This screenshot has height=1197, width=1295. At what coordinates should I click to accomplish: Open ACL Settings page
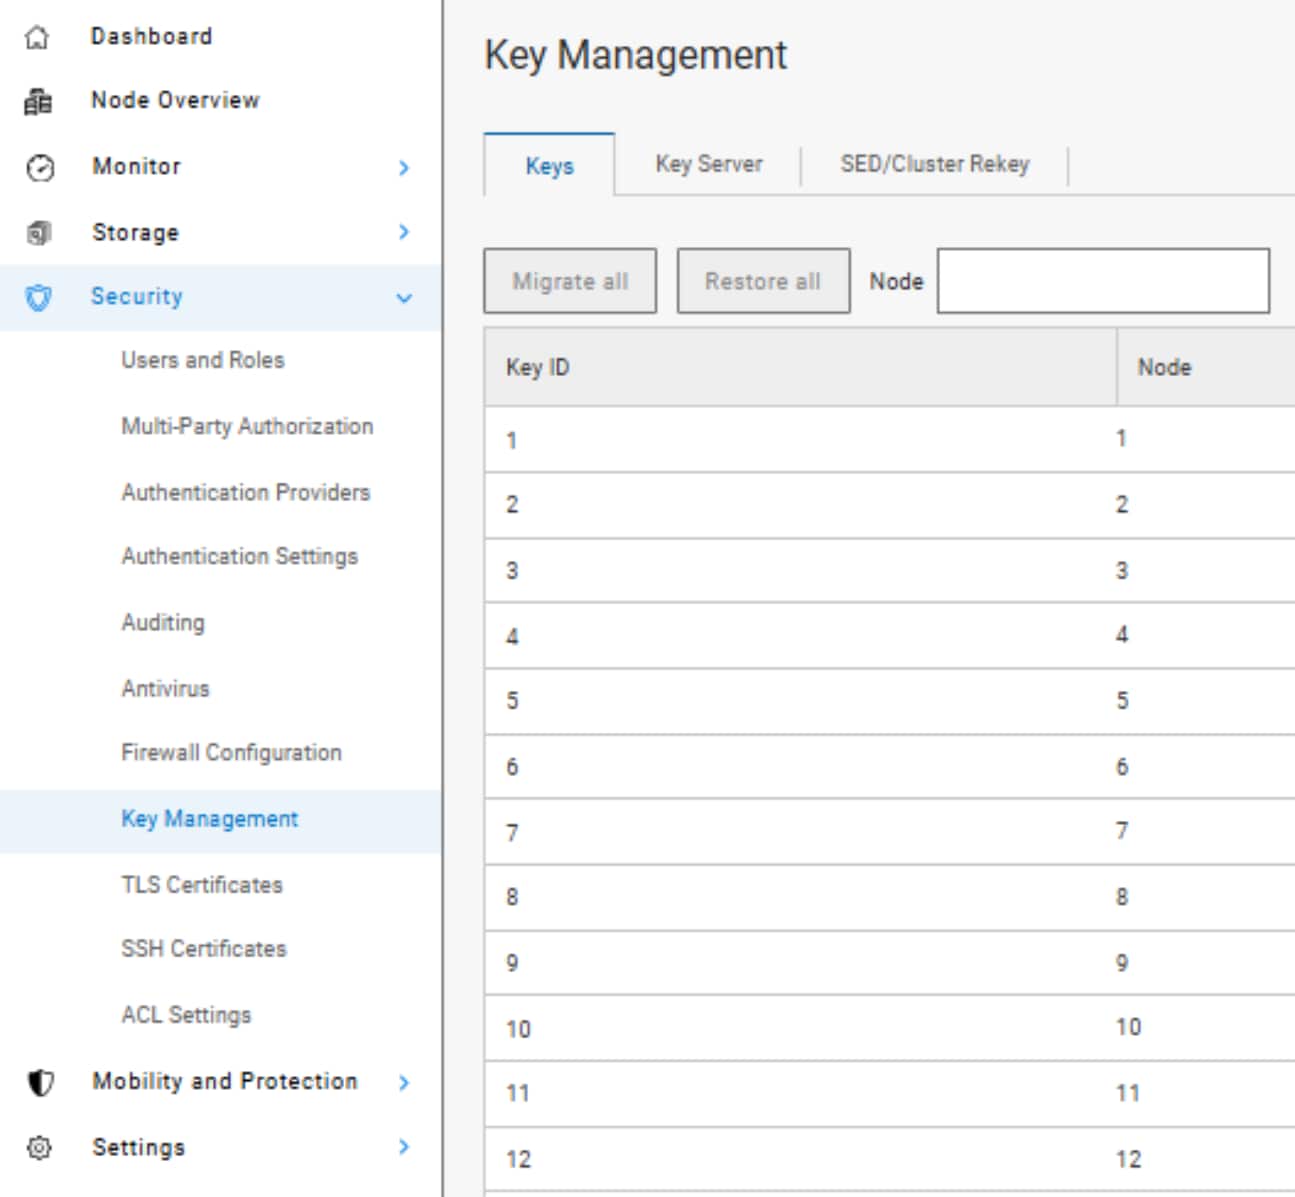186,1014
